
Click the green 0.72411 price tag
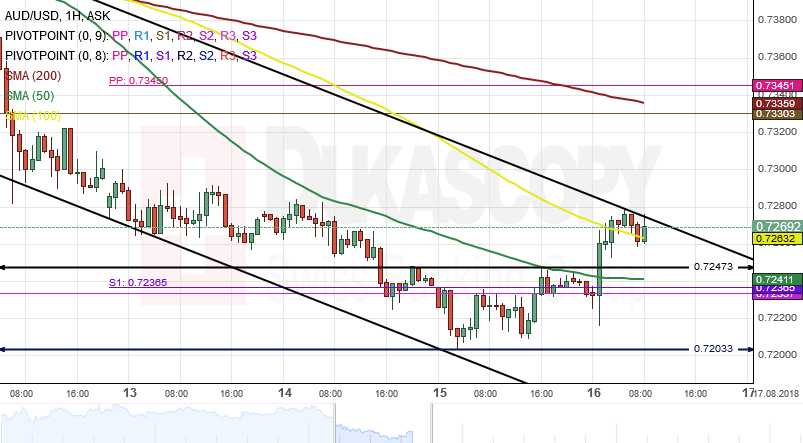(776, 279)
